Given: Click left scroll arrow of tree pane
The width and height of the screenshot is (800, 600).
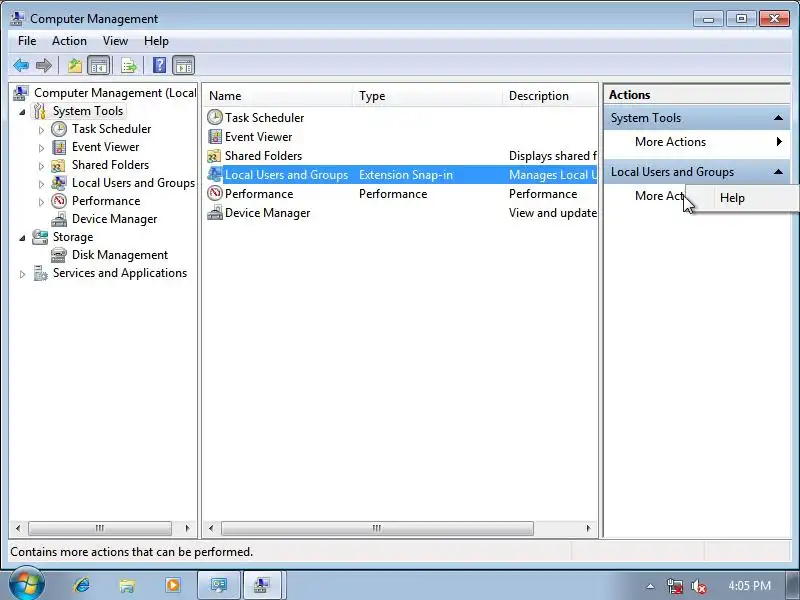Looking at the screenshot, I should pyautogui.click(x=18, y=528).
